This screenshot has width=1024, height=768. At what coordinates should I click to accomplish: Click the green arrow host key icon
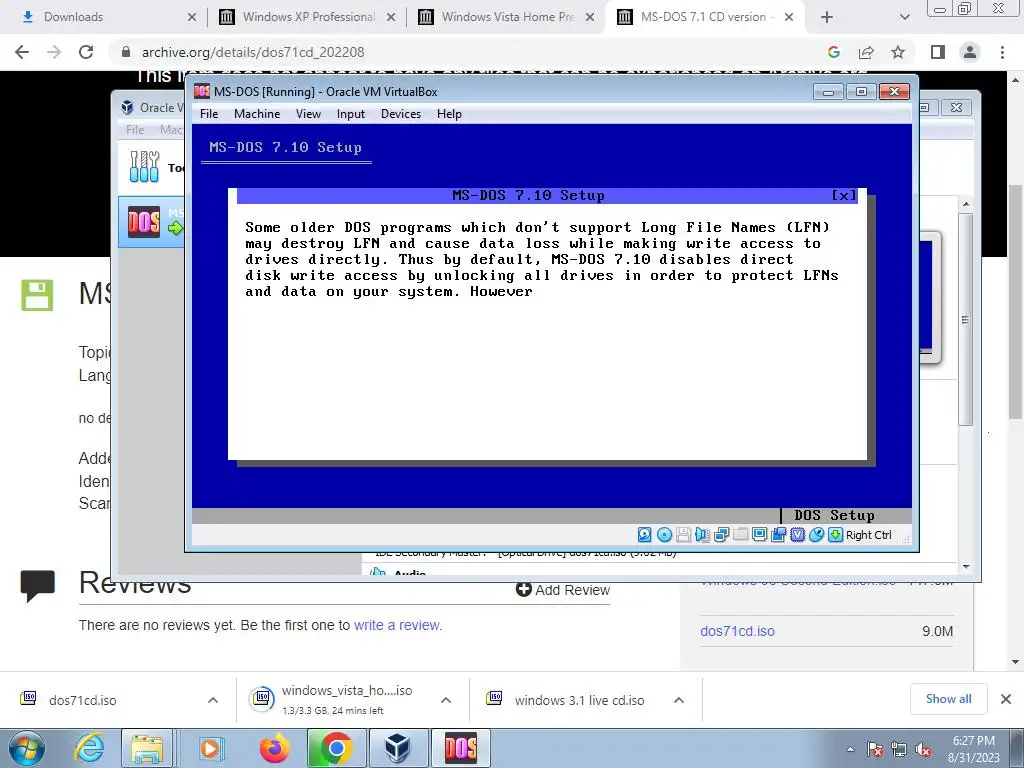[x=835, y=535]
